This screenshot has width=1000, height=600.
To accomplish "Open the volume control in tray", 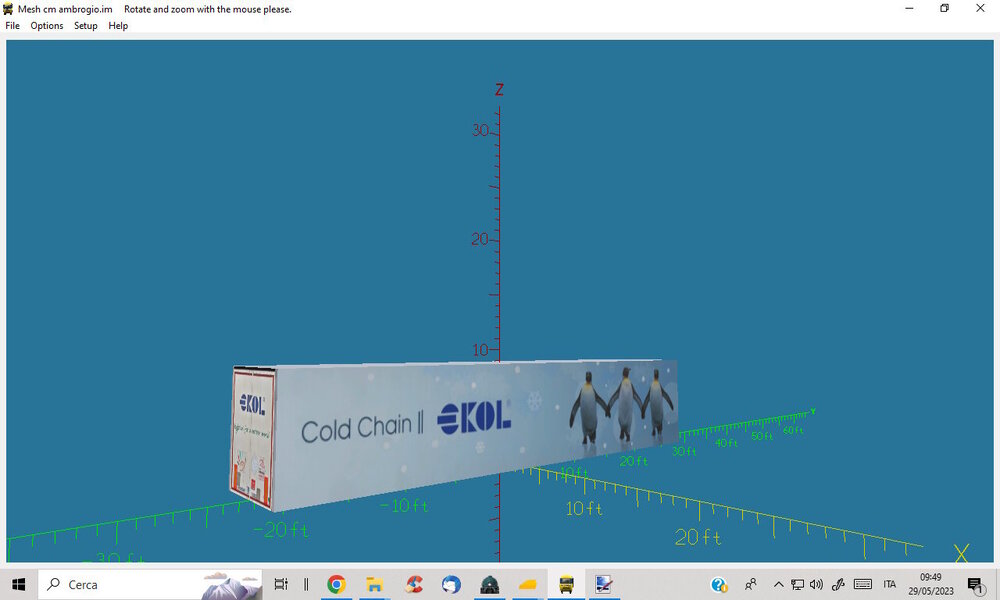I will [816, 584].
